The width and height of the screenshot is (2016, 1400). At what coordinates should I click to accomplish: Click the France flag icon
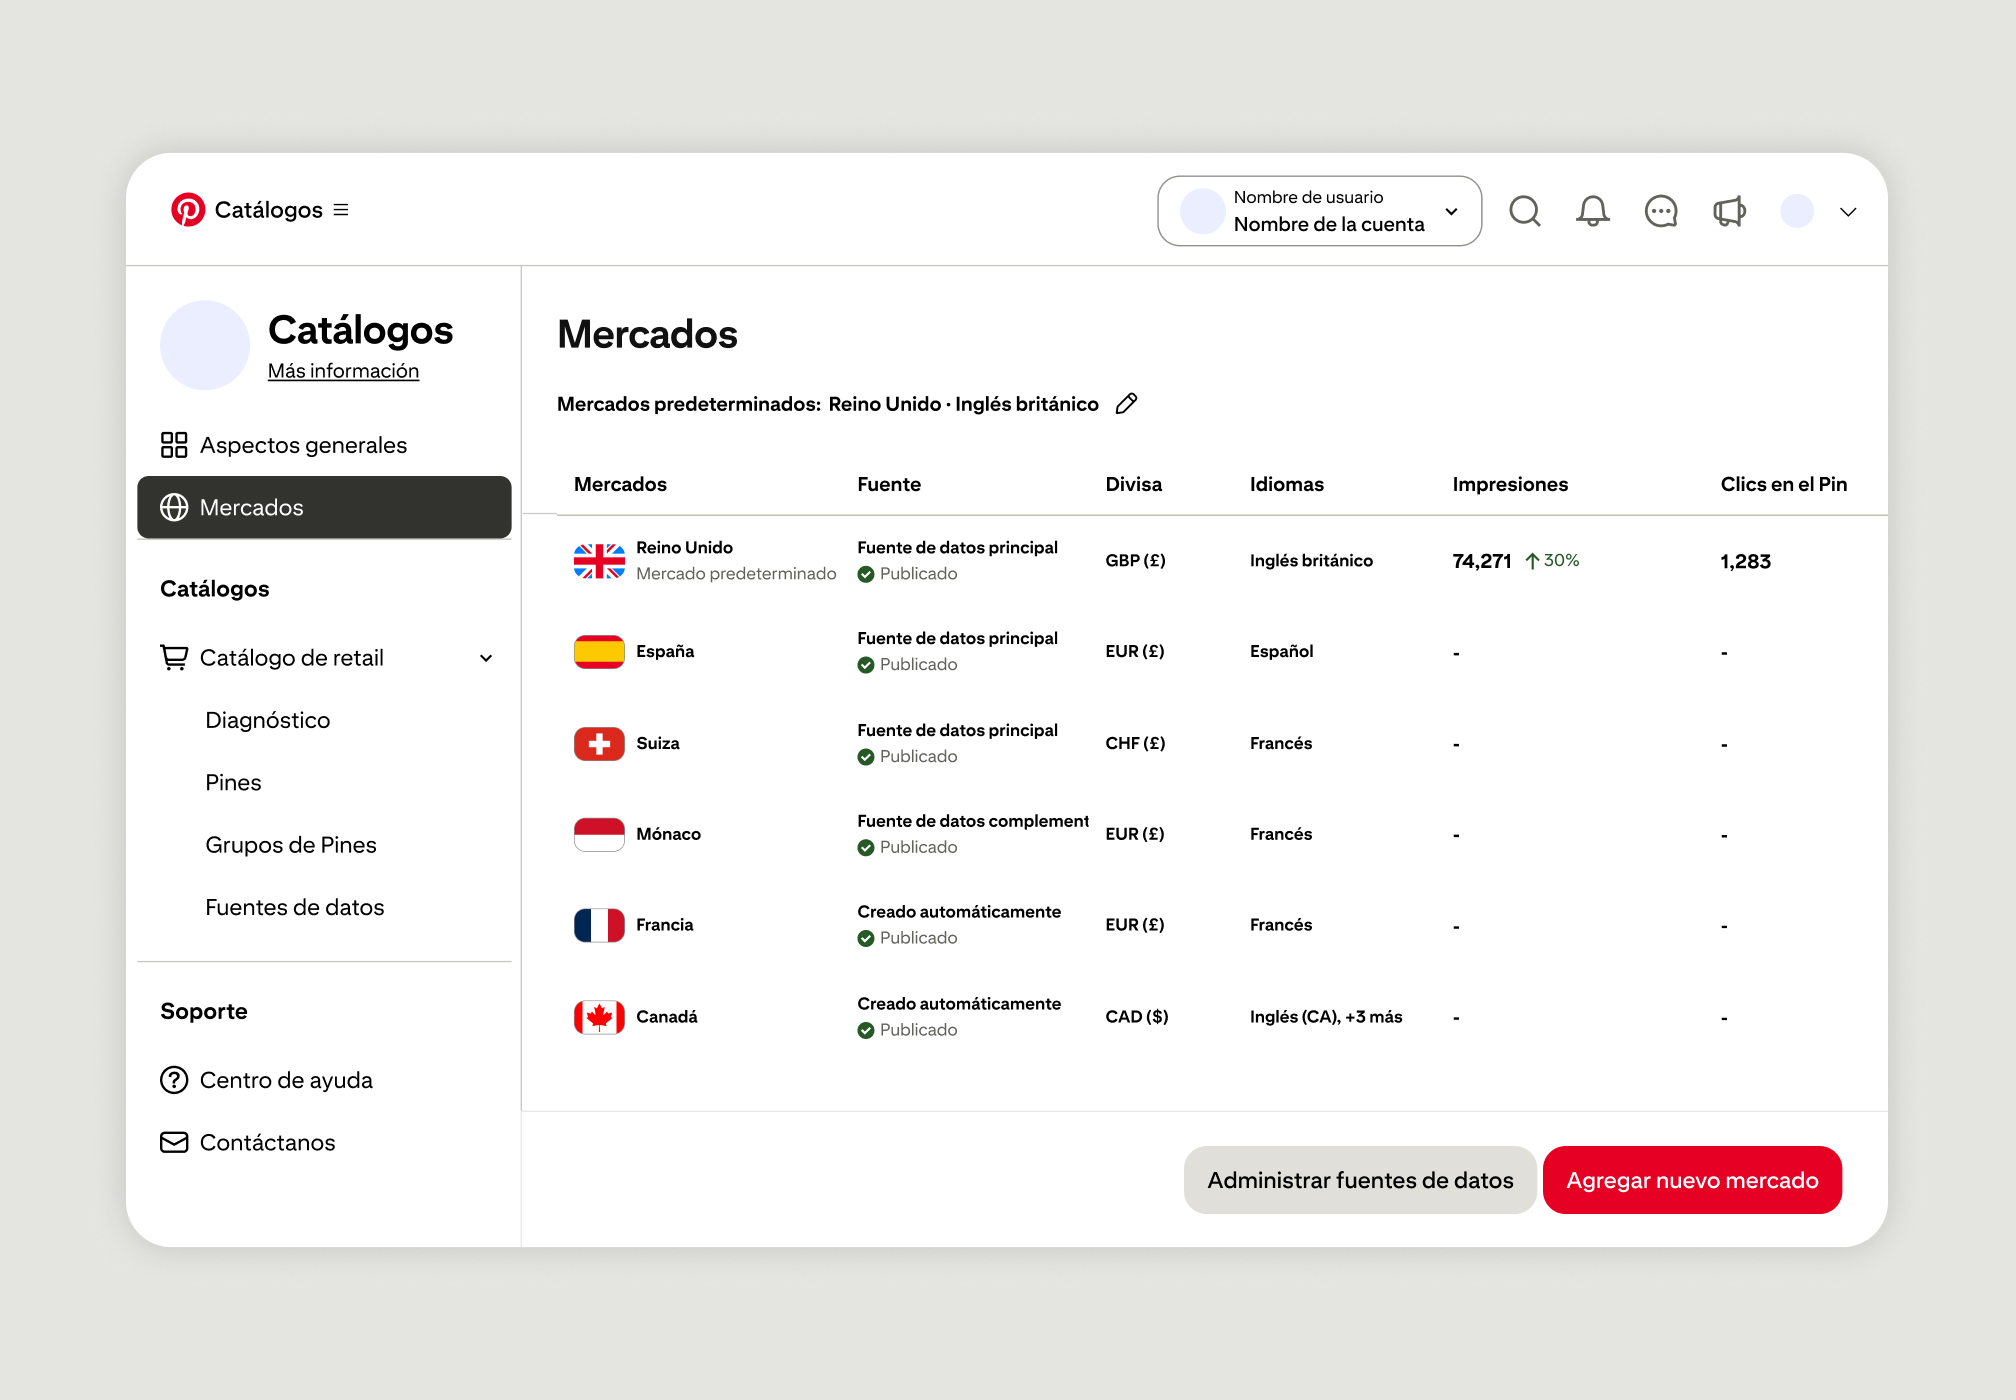(599, 926)
